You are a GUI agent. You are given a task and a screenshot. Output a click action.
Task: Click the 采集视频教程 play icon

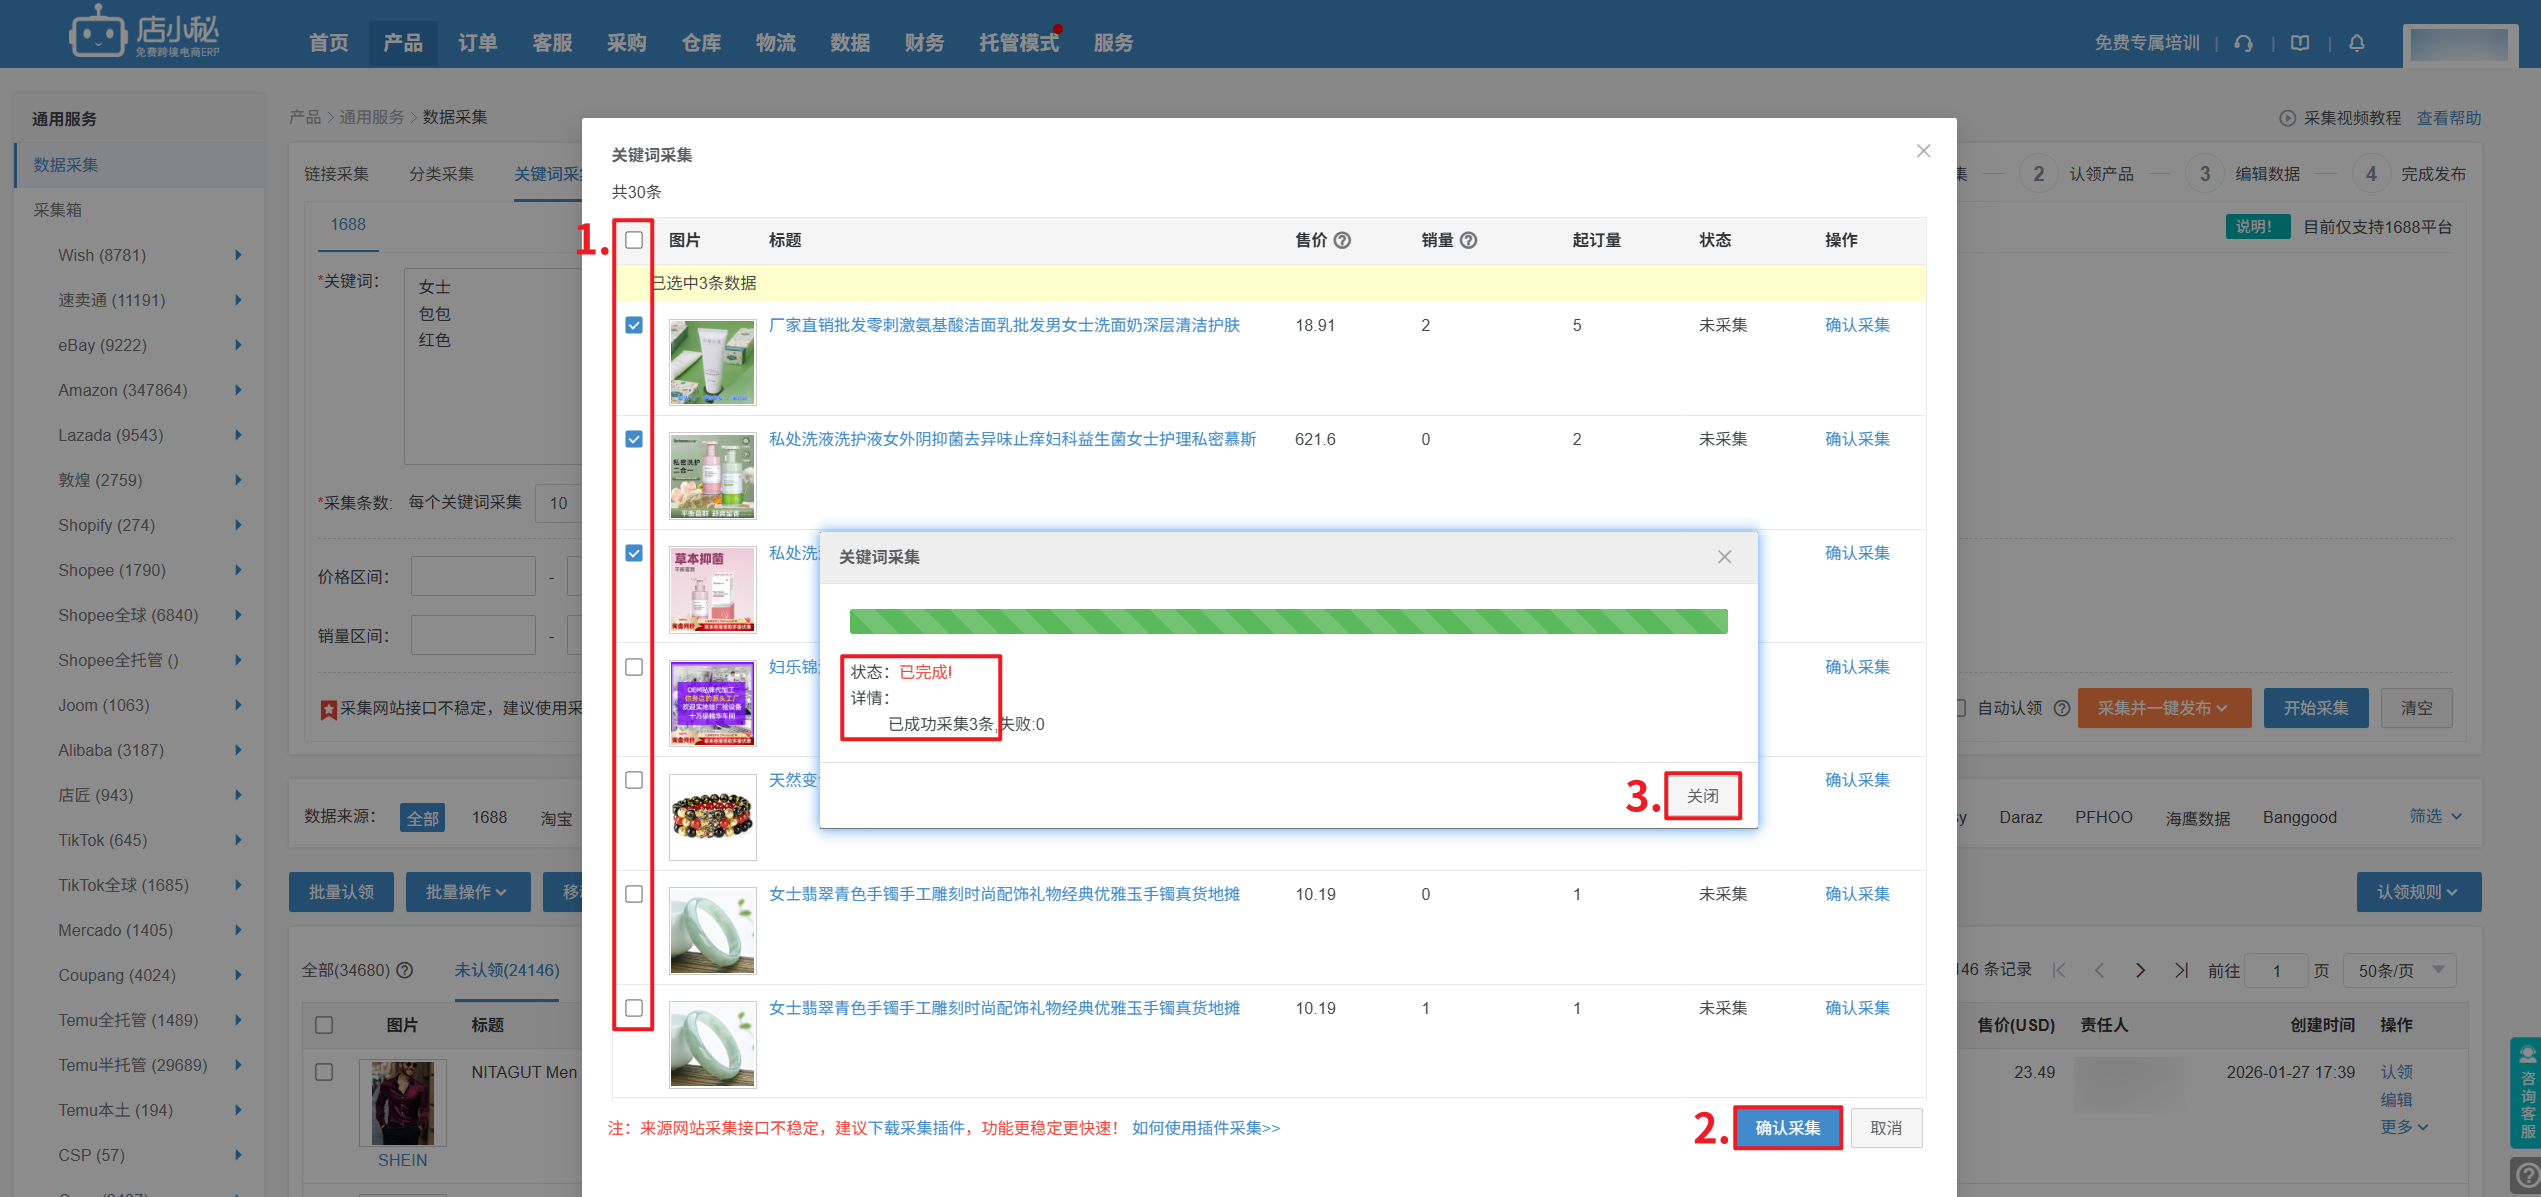[2287, 118]
